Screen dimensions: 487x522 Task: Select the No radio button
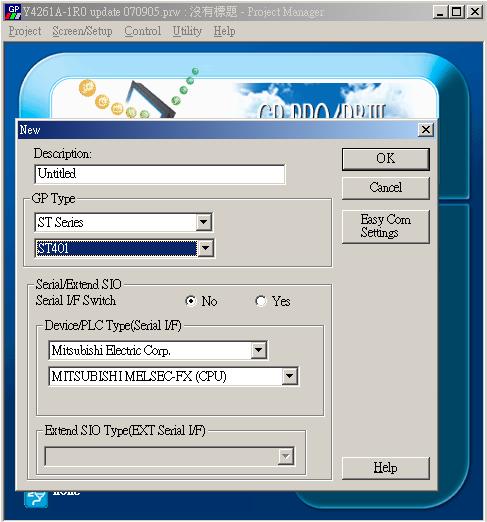pyautogui.click(x=191, y=301)
